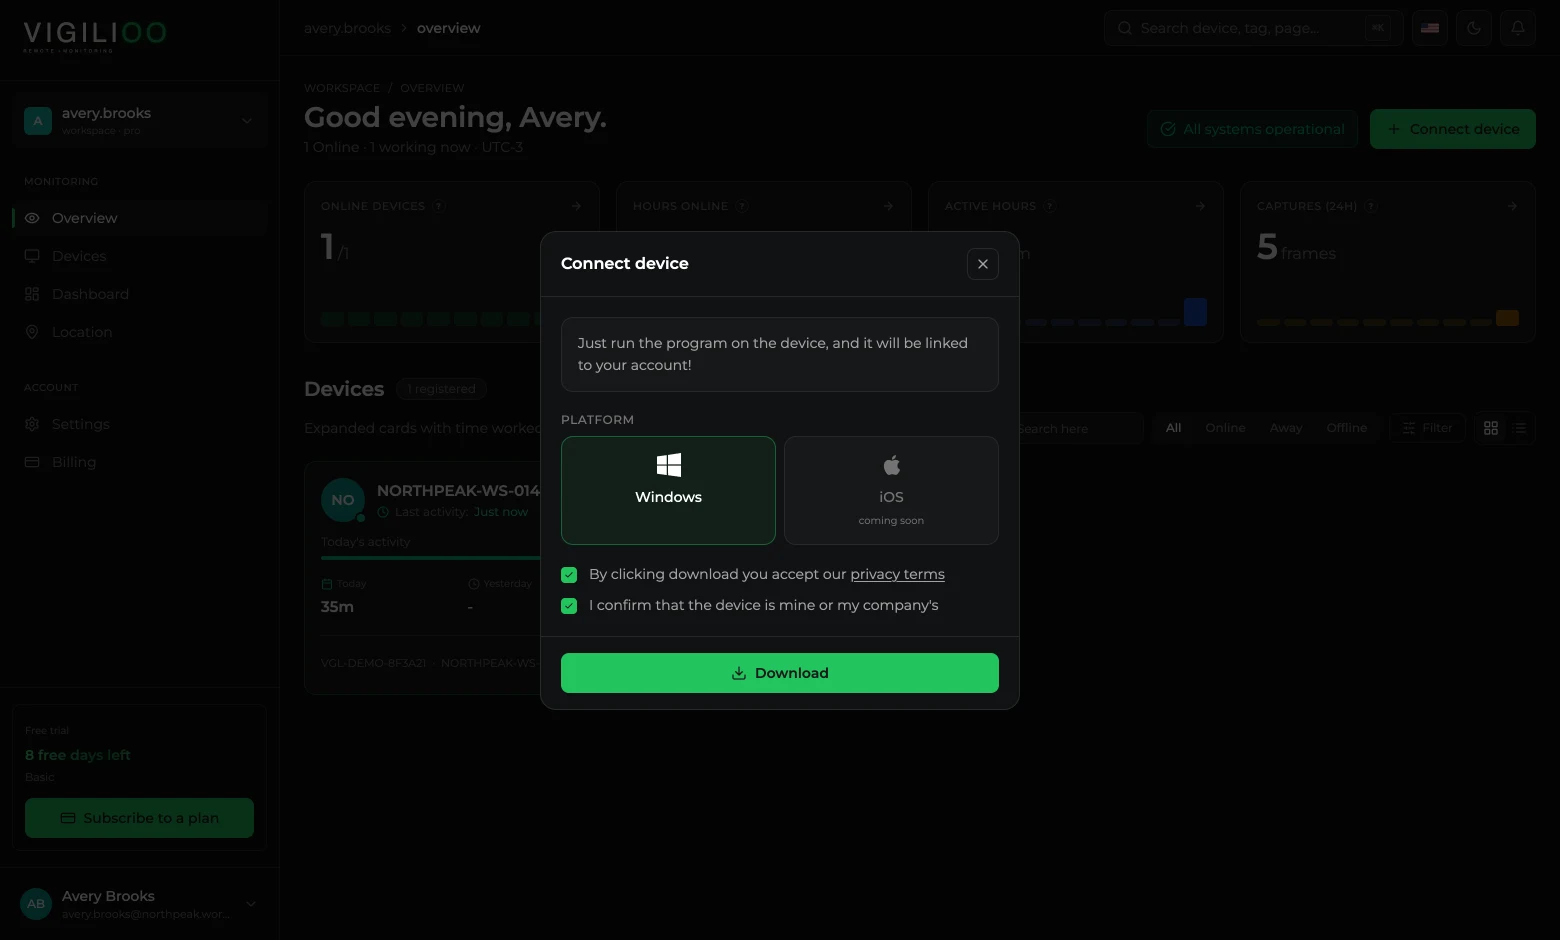Open Settings in the sidebar
Image resolution: width=1560 pixels, height=940 pixels.
[x=140, y=424]
